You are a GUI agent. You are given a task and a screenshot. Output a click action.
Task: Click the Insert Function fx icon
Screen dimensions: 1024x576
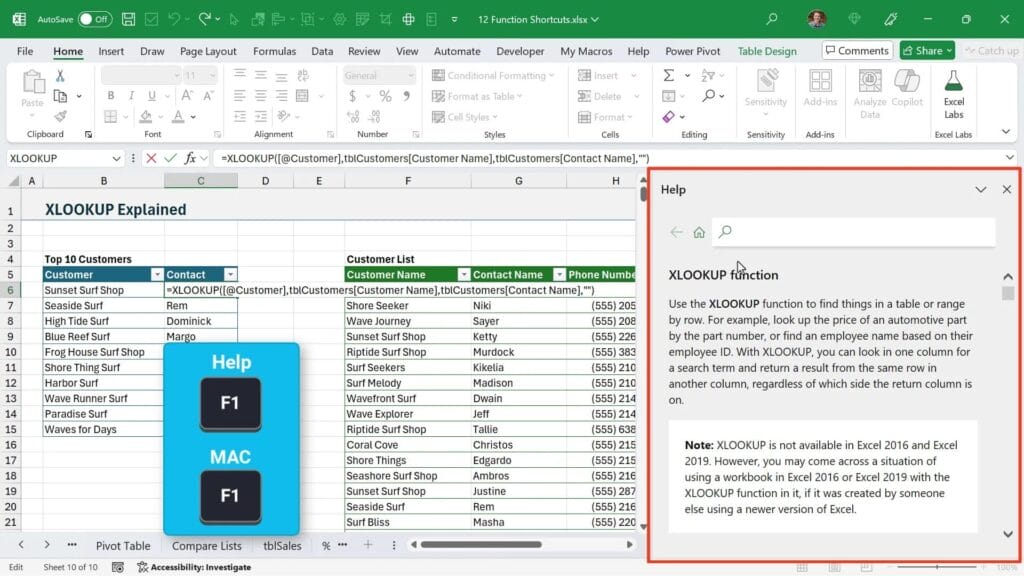[x=190, y=158]
